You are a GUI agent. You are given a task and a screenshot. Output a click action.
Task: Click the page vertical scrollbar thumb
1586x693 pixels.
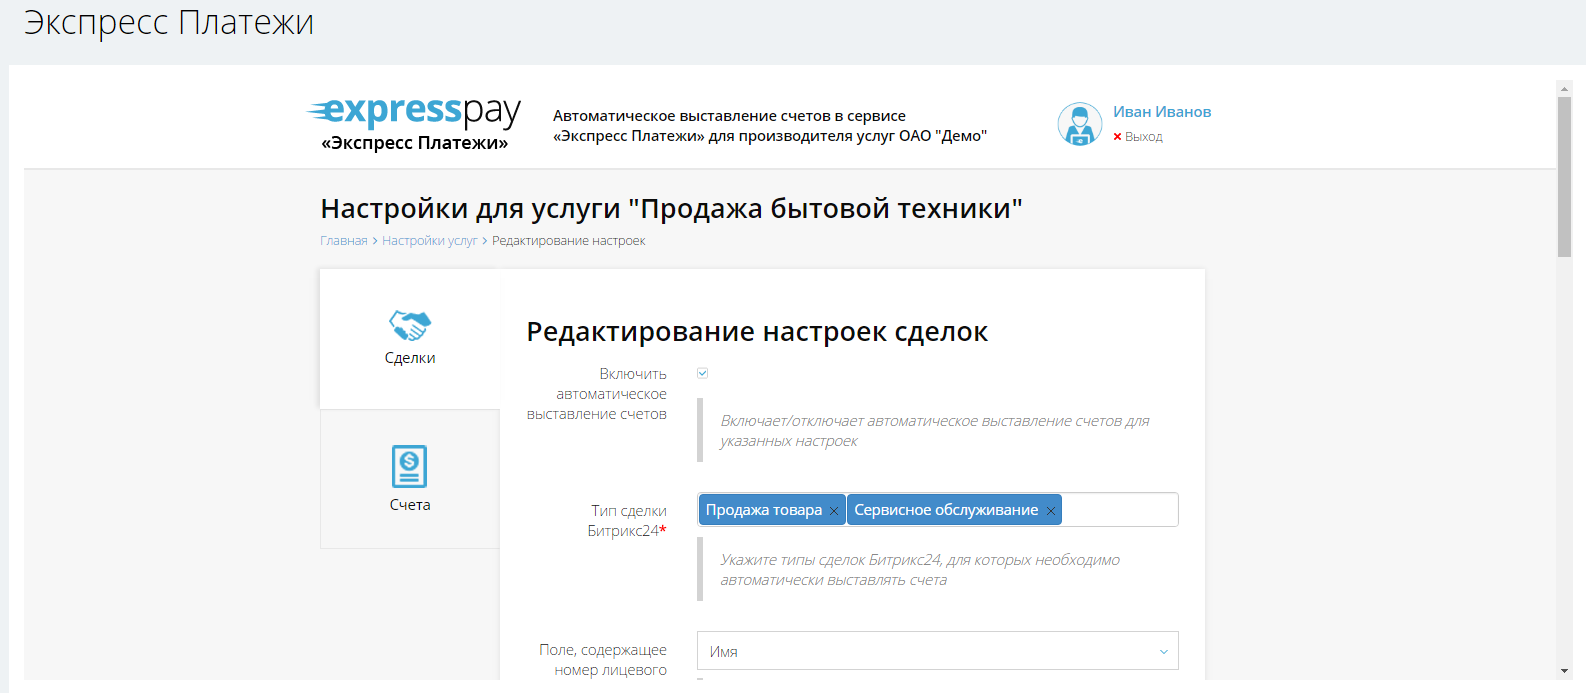1564,177
